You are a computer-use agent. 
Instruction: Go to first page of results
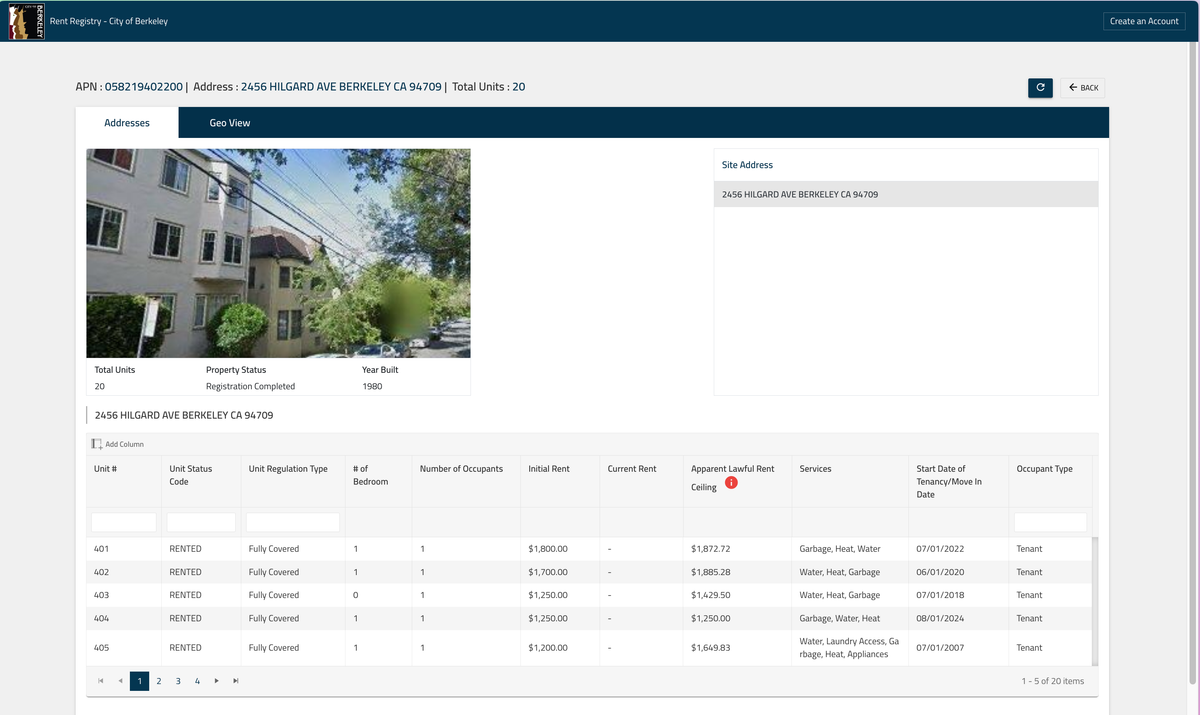click(101, 681)
